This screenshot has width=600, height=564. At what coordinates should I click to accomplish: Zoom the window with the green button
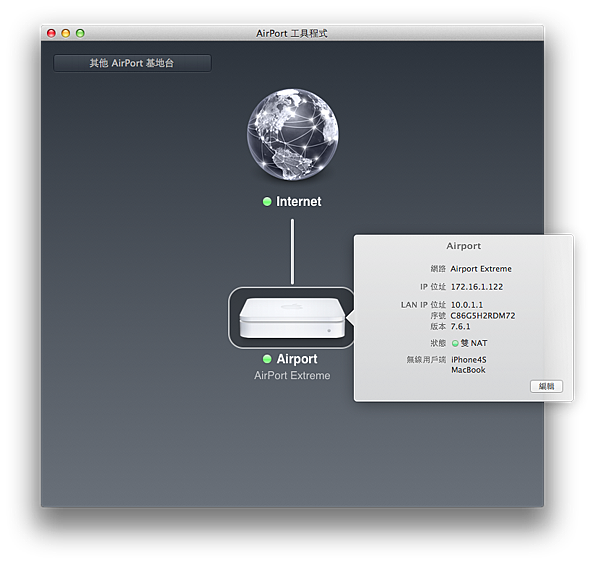click(80, 33)
